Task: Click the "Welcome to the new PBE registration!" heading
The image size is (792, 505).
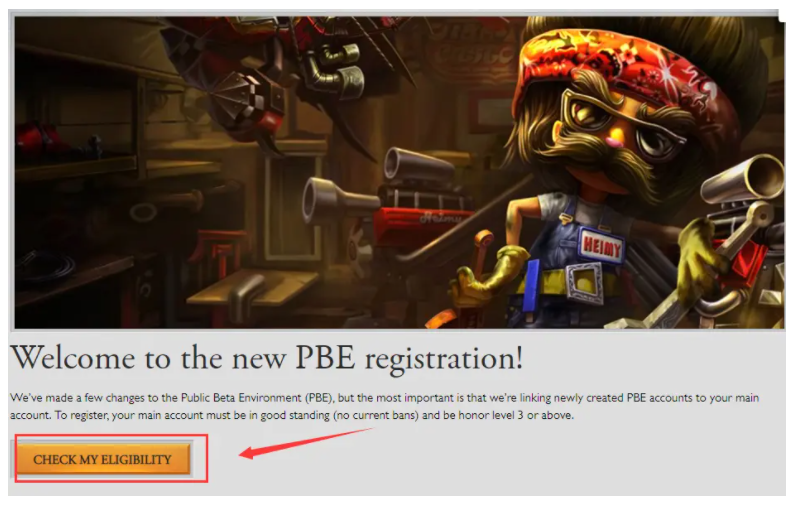Action: [266, 358]
